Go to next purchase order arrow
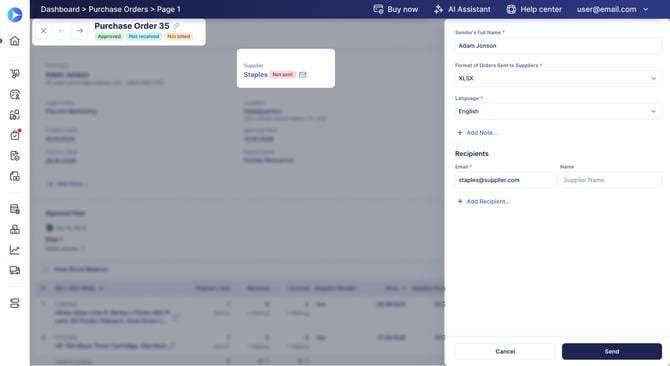Image resolution: width=670 pixels, height=366 pixels. (x=79, y=31)
